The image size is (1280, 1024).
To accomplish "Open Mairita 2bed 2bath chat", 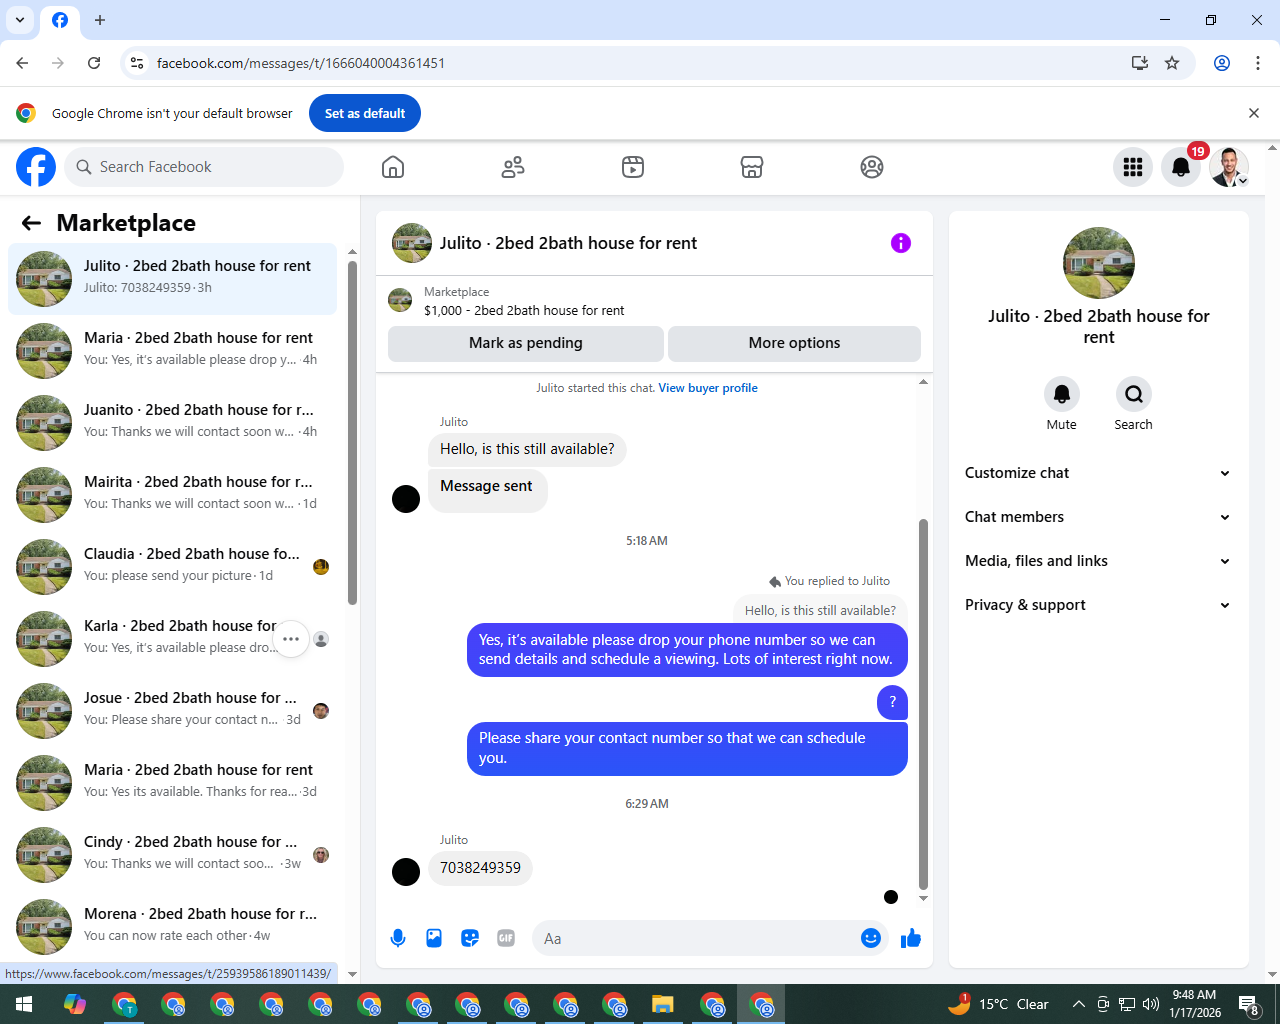I will 172,495.
